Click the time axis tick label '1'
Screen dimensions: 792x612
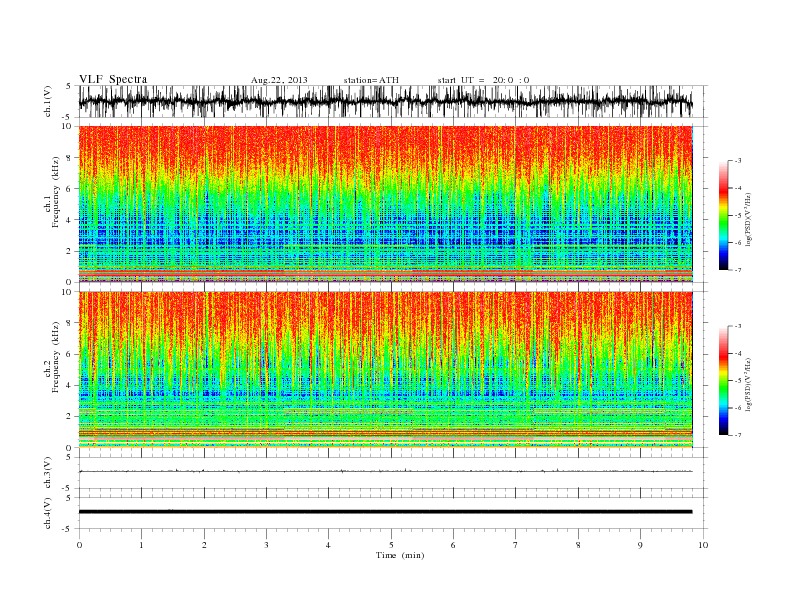point(141,545)
